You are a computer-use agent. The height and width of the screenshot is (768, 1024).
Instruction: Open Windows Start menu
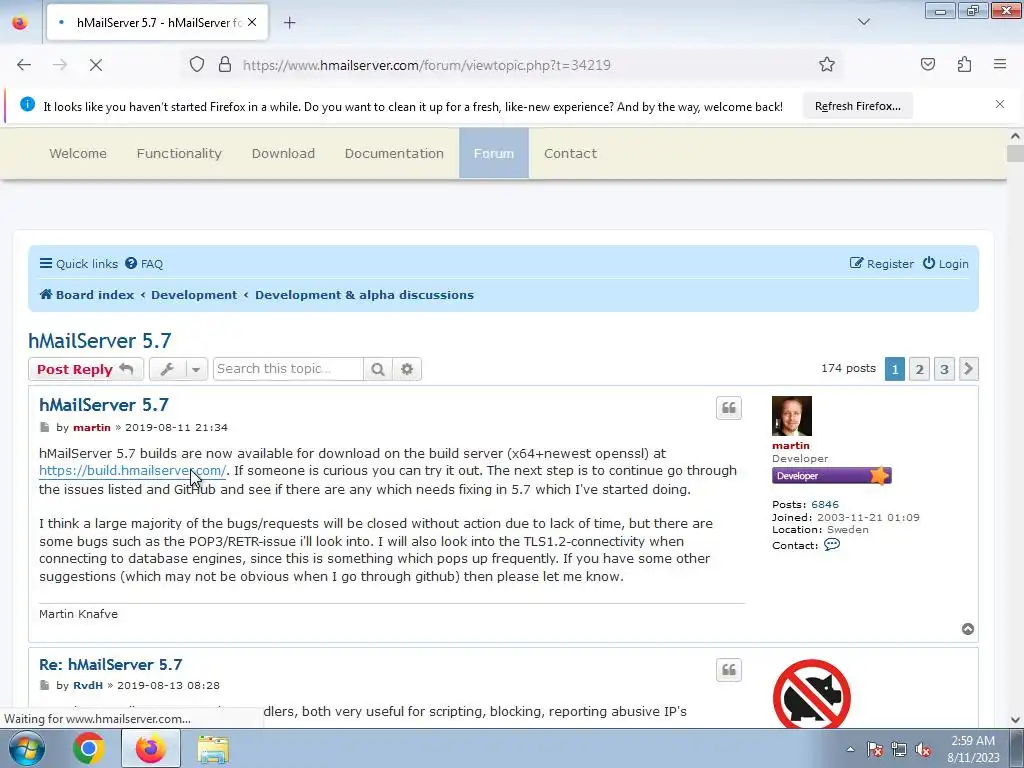click(27, 748)
